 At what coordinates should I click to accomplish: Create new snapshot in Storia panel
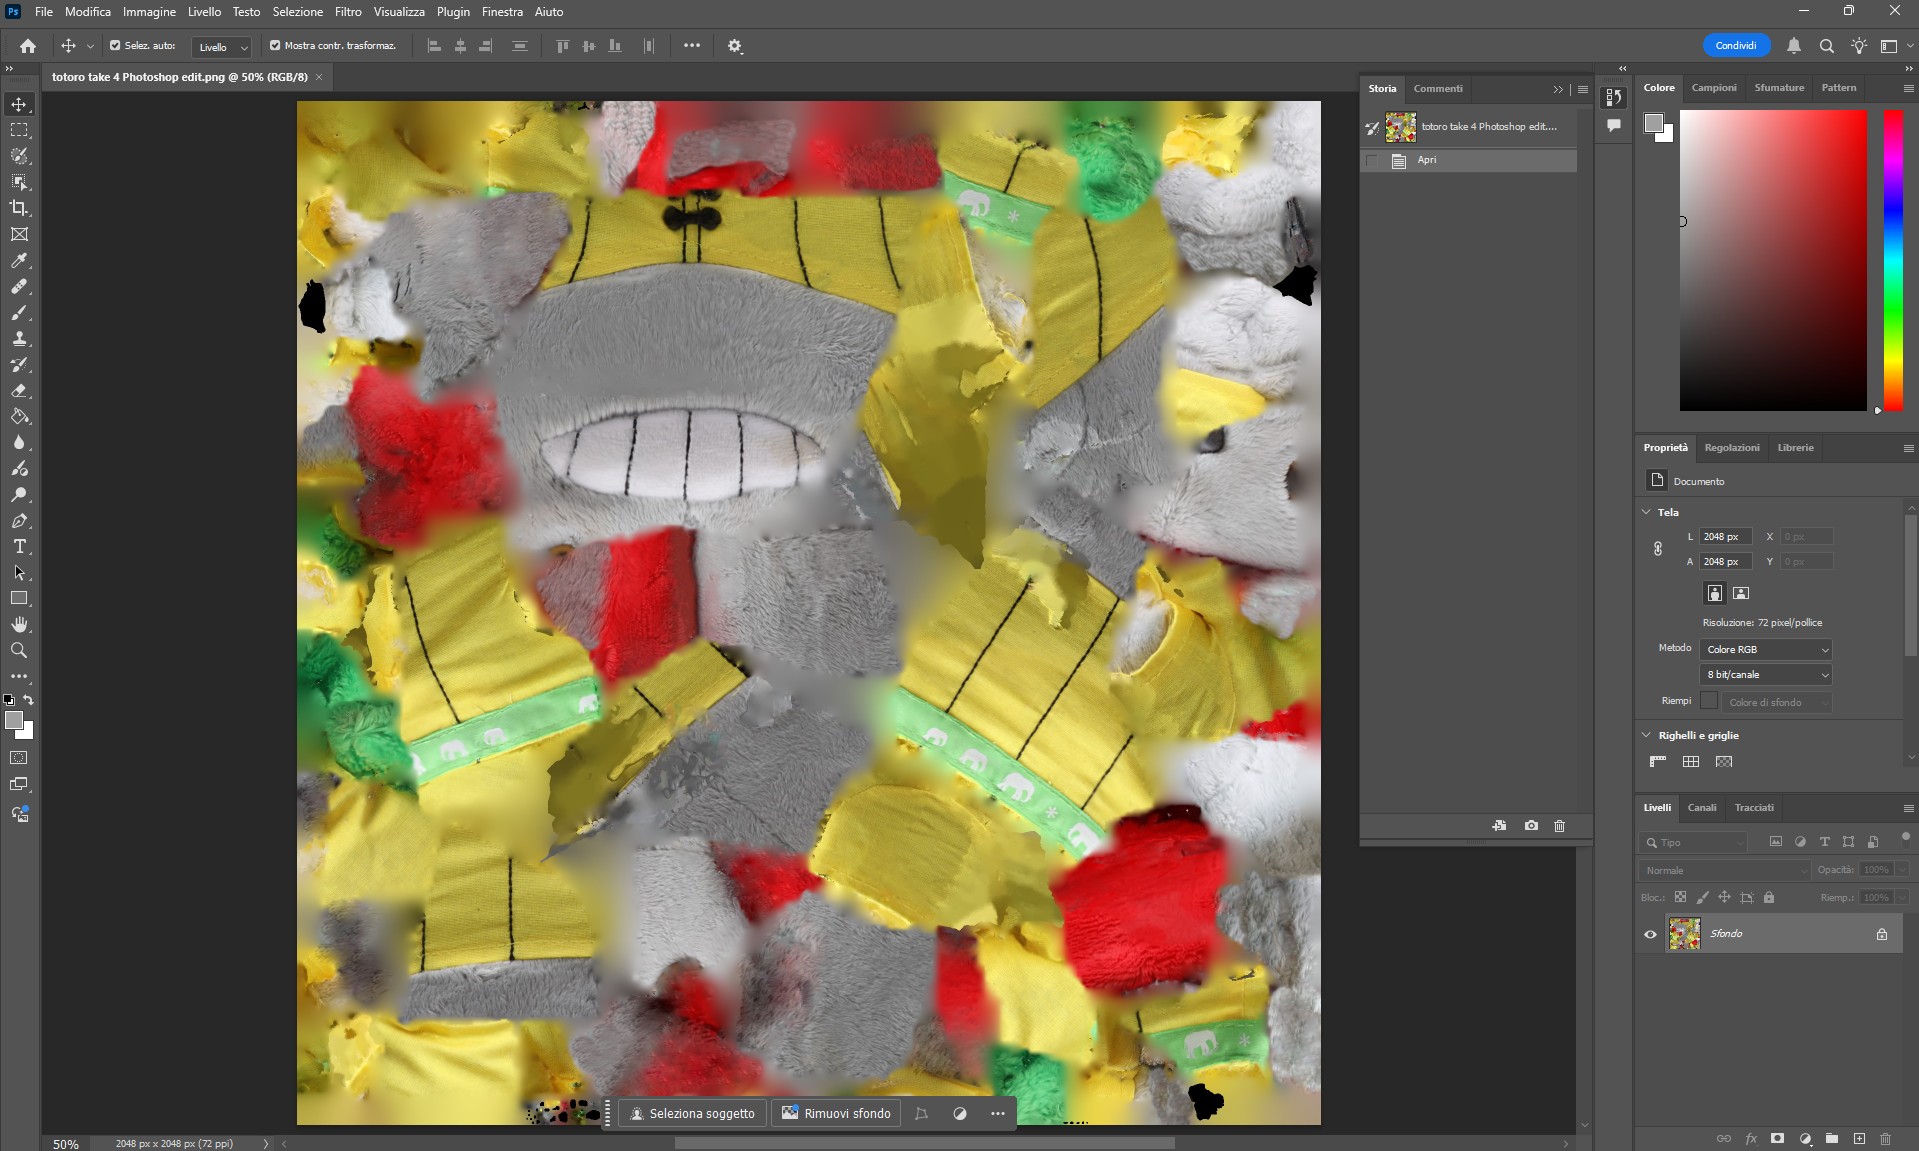[1531, 825]
